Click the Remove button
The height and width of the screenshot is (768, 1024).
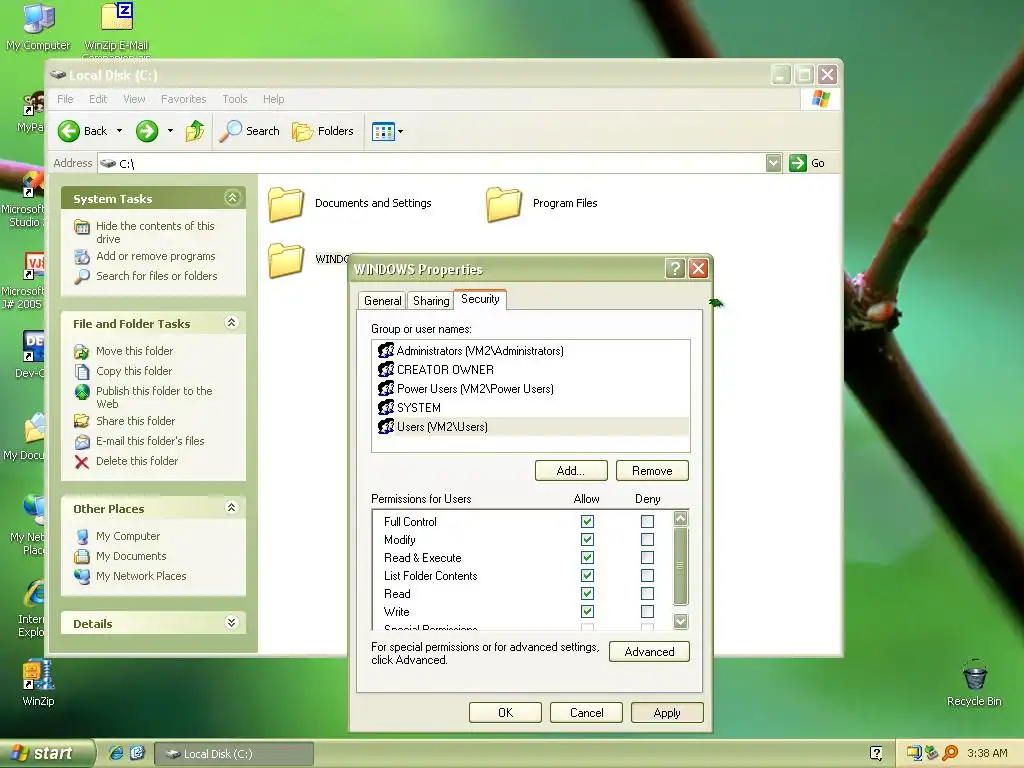tap(652, 471)
